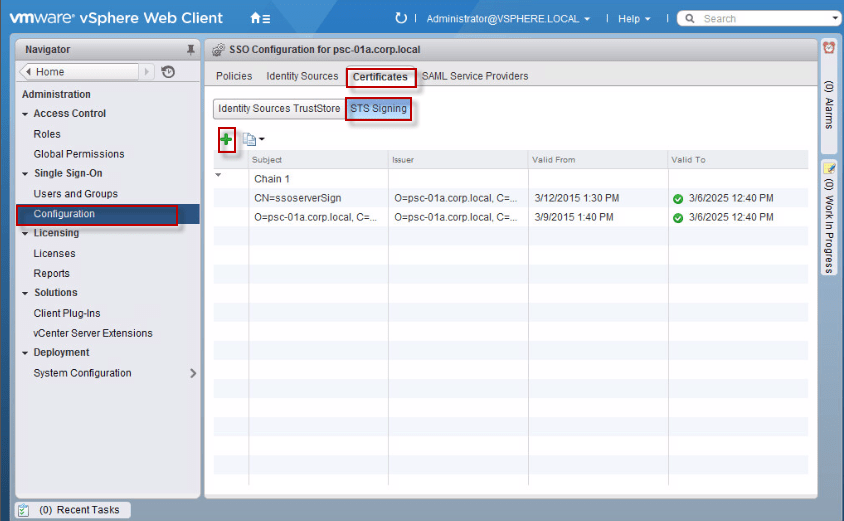Viewport: 844px width, 521px height.
Task: Select the CN=ssoserverSign certificate row
Action: click(x=510, y=198)
